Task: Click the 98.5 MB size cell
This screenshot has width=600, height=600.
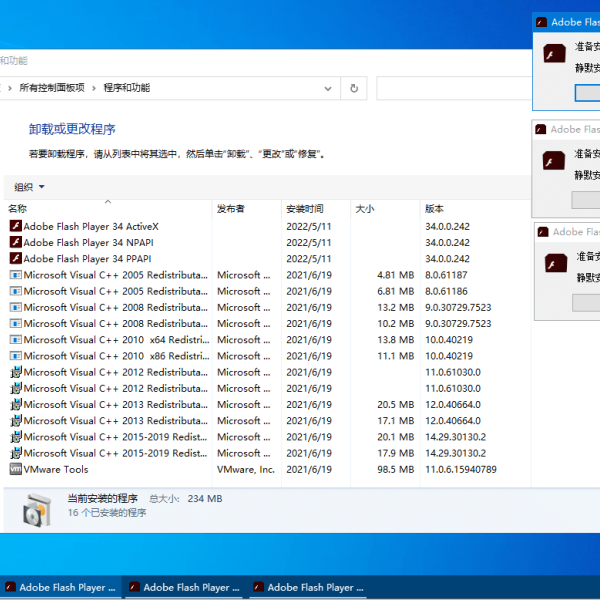Action: pyautogui.click(x=396, y=469)
